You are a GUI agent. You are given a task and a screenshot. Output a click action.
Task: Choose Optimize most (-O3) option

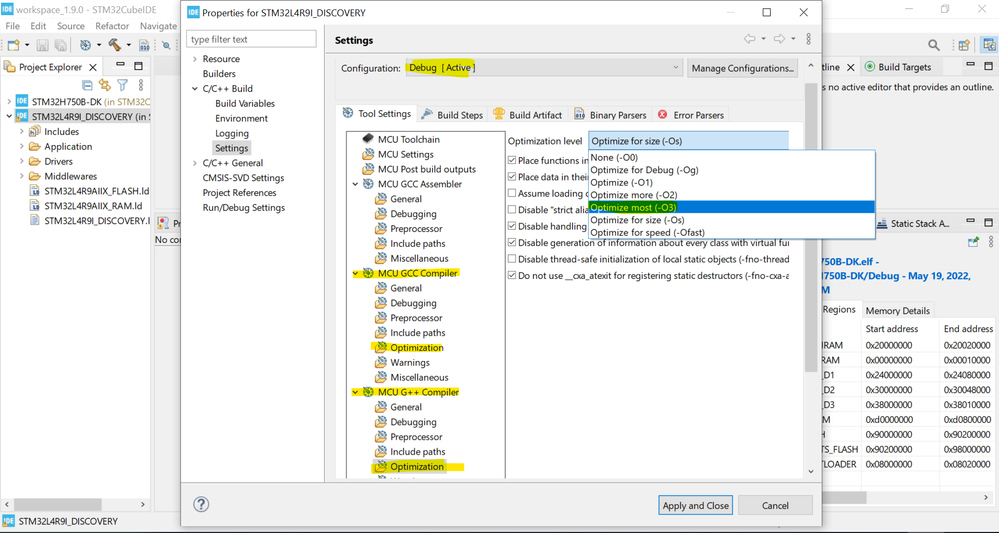tap(731, 207)
